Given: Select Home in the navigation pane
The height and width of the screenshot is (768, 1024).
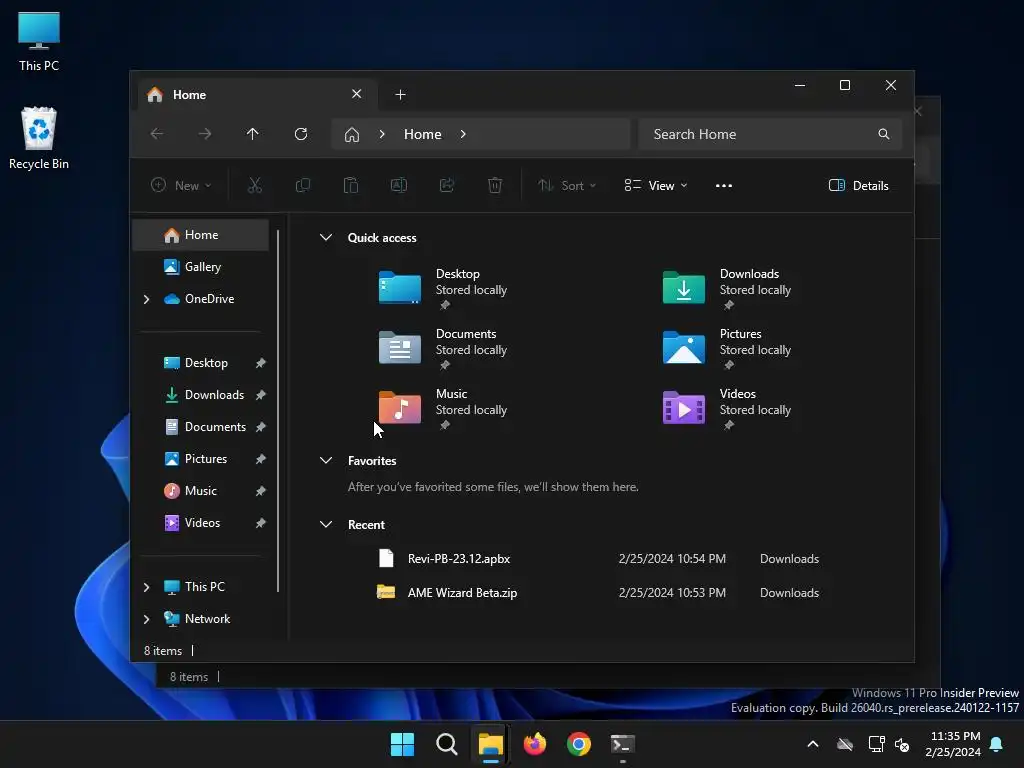Looking at the screenshot, I should pos(200,235).
